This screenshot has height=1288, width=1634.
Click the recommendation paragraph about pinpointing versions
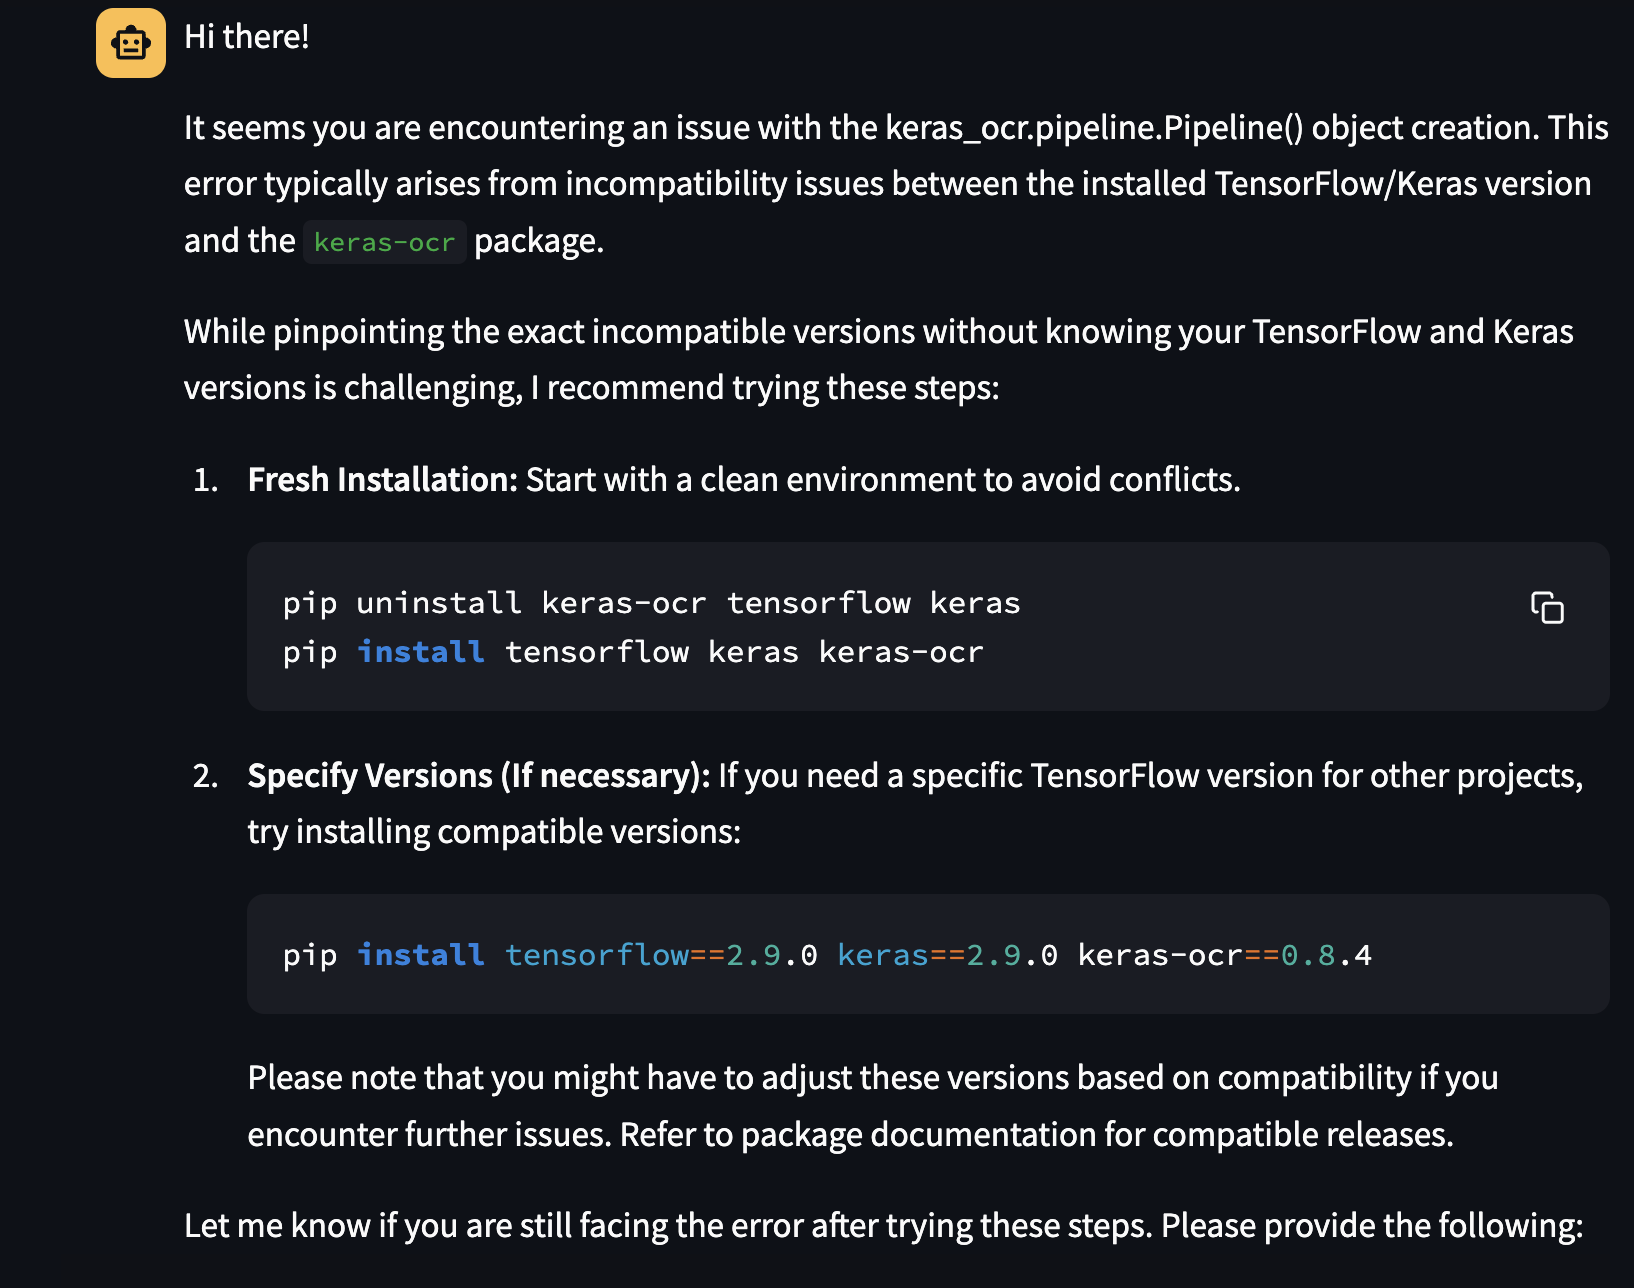tap(878, 358)
